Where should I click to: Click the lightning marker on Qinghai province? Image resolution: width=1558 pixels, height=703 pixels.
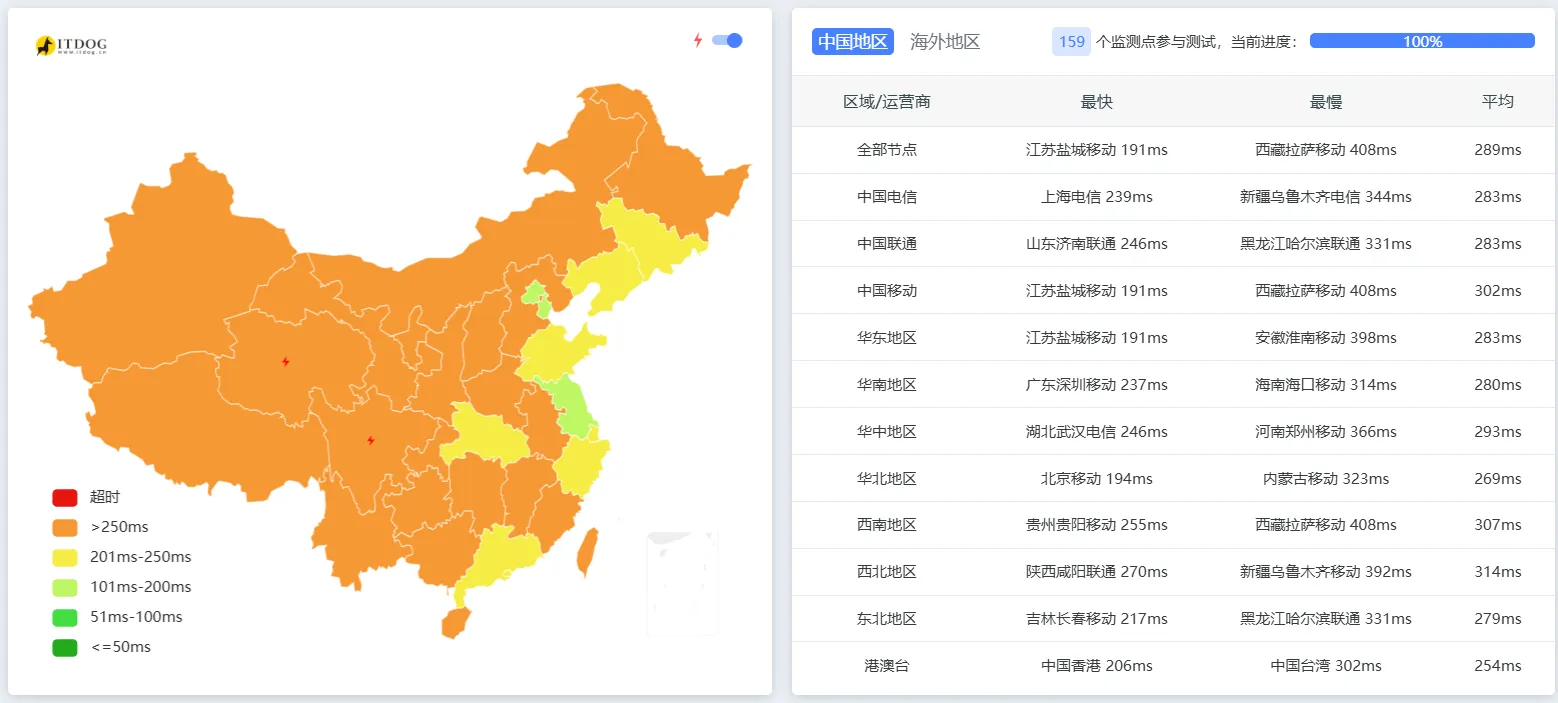click(x=285, y=361)
